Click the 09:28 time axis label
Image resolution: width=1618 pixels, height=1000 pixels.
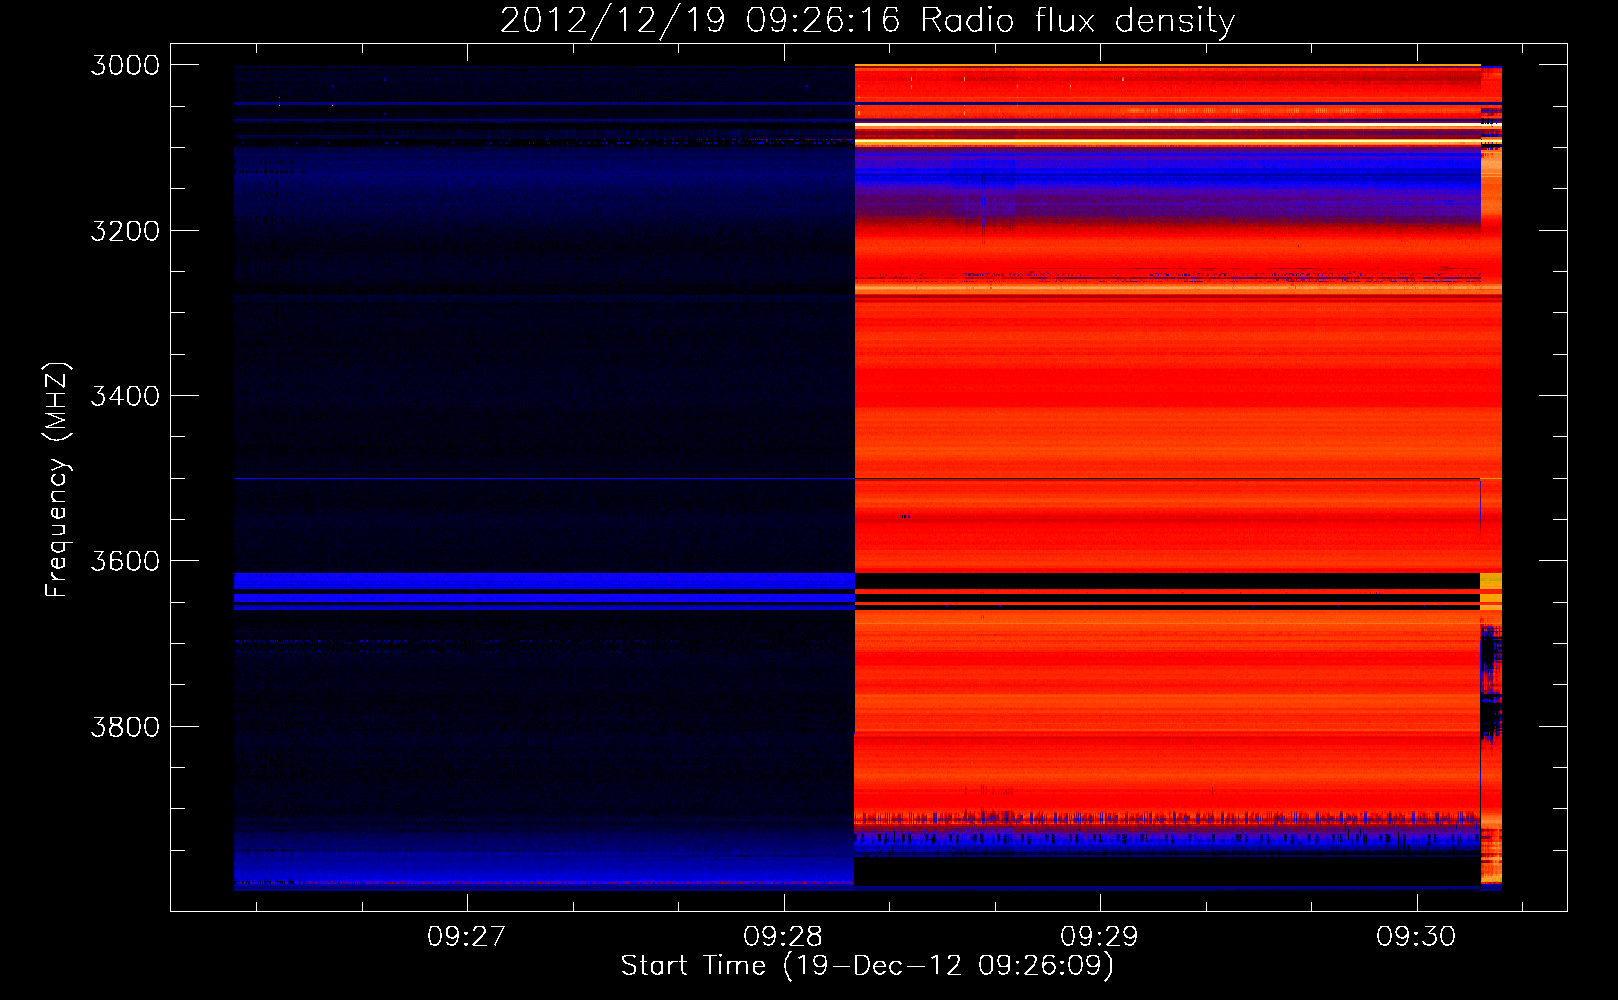click(783, 937)
